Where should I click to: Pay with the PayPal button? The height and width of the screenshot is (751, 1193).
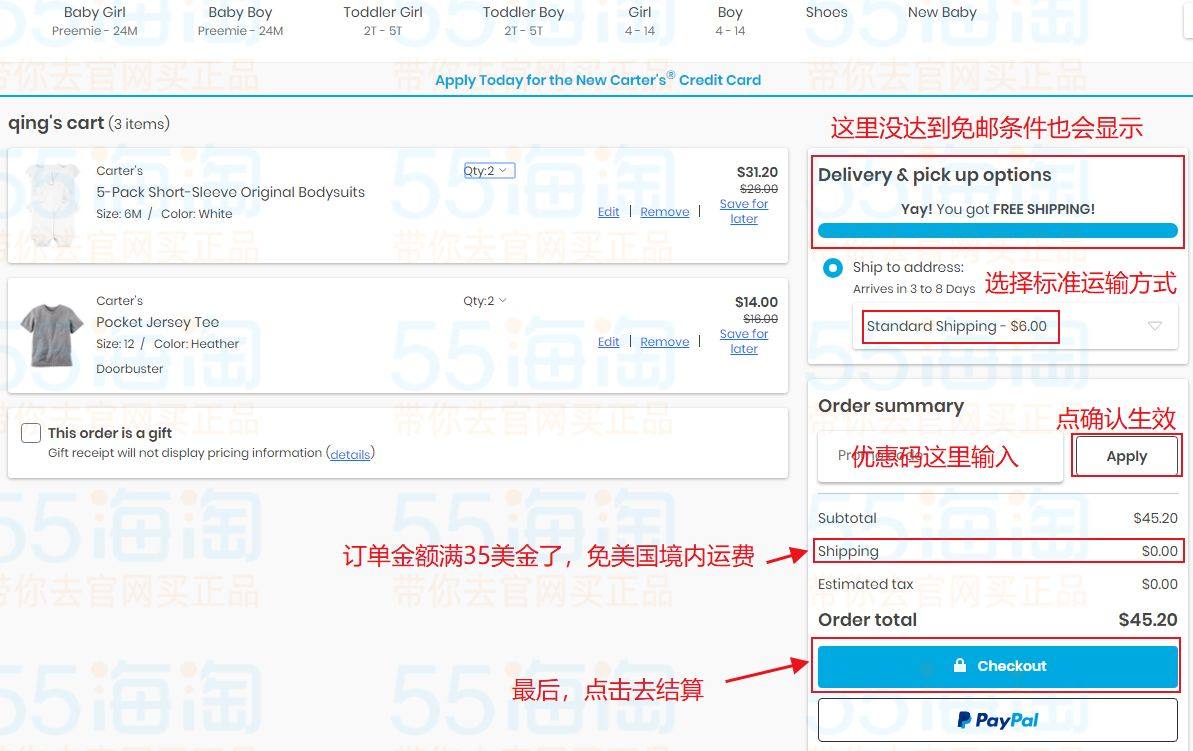click(x=997, y=720)
